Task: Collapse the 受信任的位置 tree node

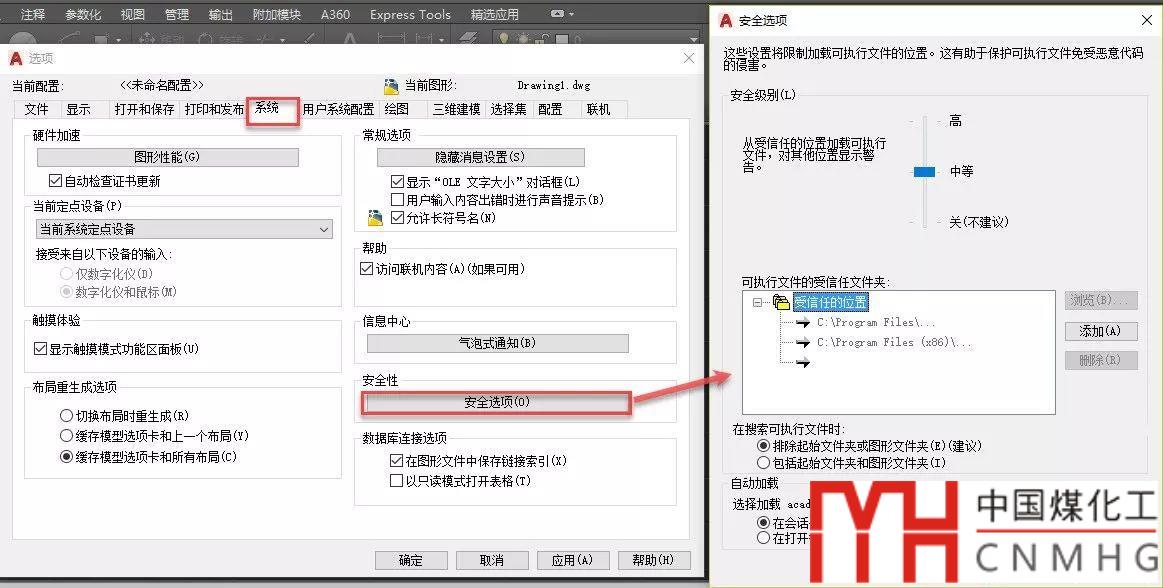Action: coord(757,303)
